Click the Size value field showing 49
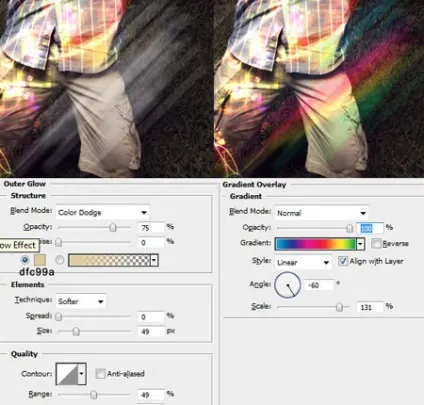Image resolution: width=424 pixels, height=405 pixels. click(151, 331)
